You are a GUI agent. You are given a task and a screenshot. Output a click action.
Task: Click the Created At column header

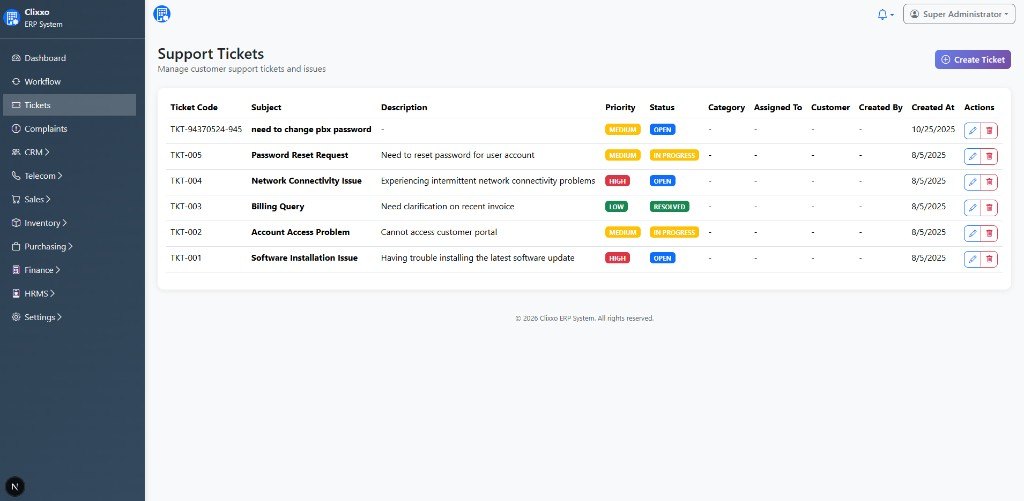(933, 107)
